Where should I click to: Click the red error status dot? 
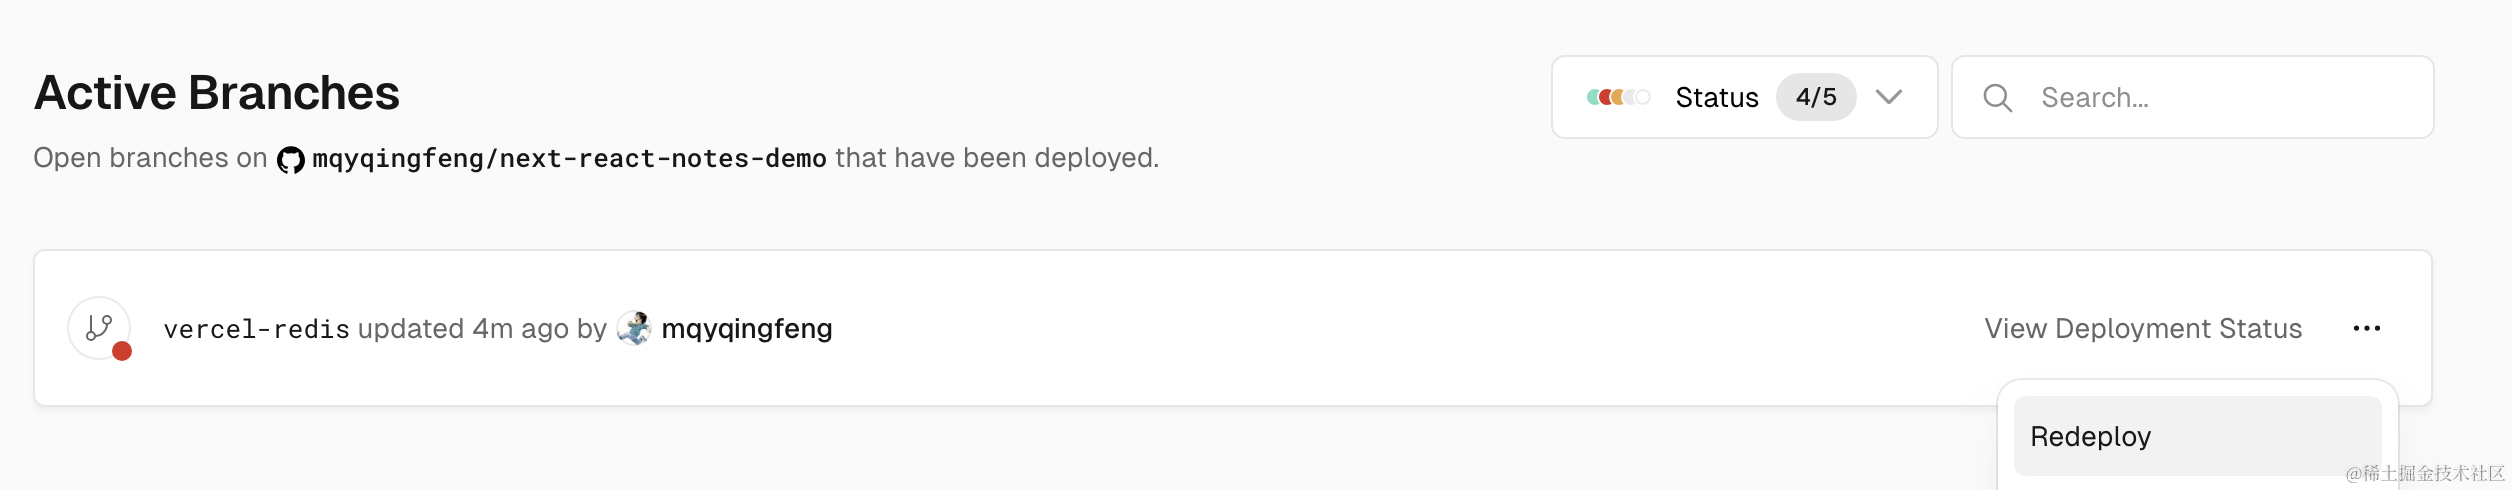(x=122, y=351)
